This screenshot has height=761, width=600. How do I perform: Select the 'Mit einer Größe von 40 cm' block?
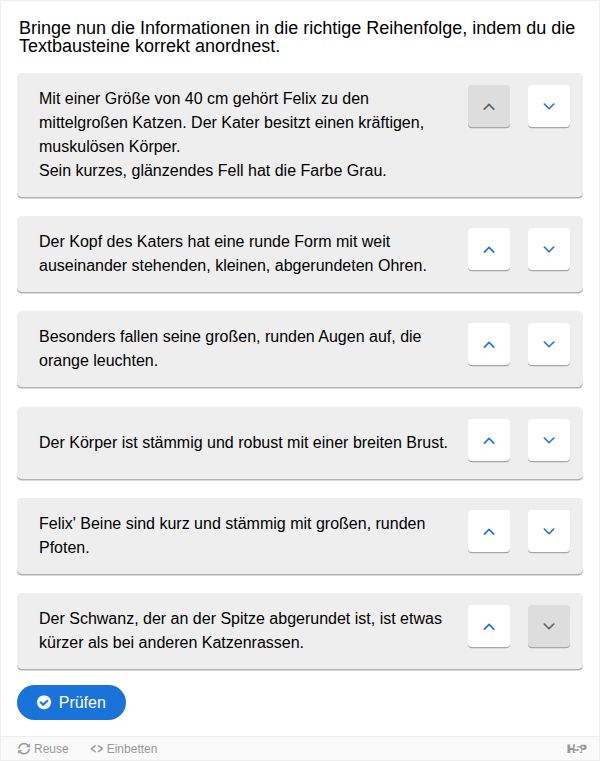point(300,135)
